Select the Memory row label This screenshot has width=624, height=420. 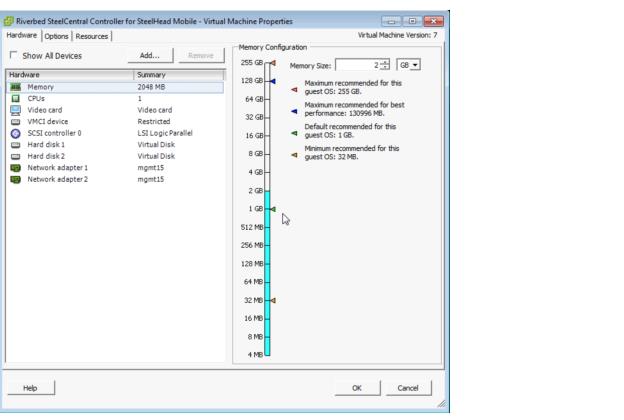pos(41,87)
